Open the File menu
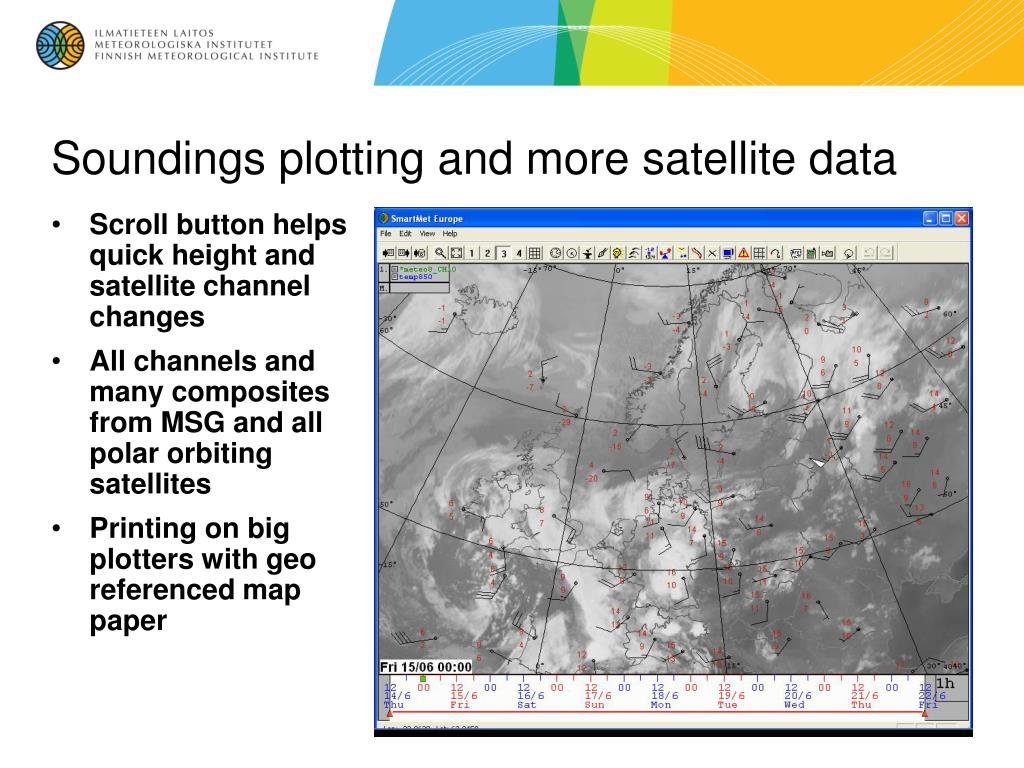 coord(386,234)
